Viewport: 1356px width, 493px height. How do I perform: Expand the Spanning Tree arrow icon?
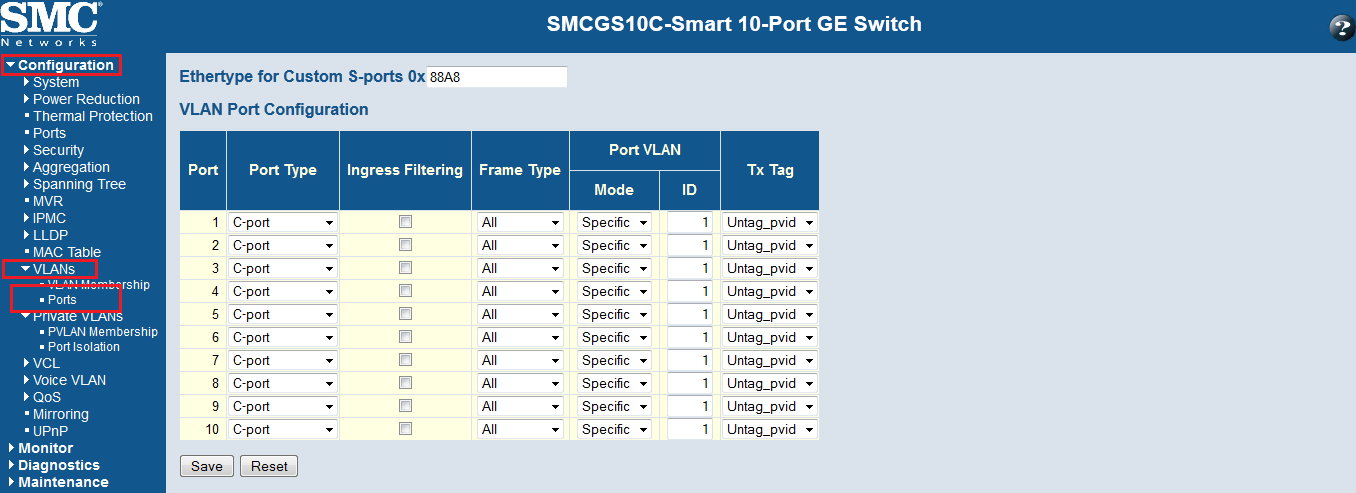click(26, 184)
